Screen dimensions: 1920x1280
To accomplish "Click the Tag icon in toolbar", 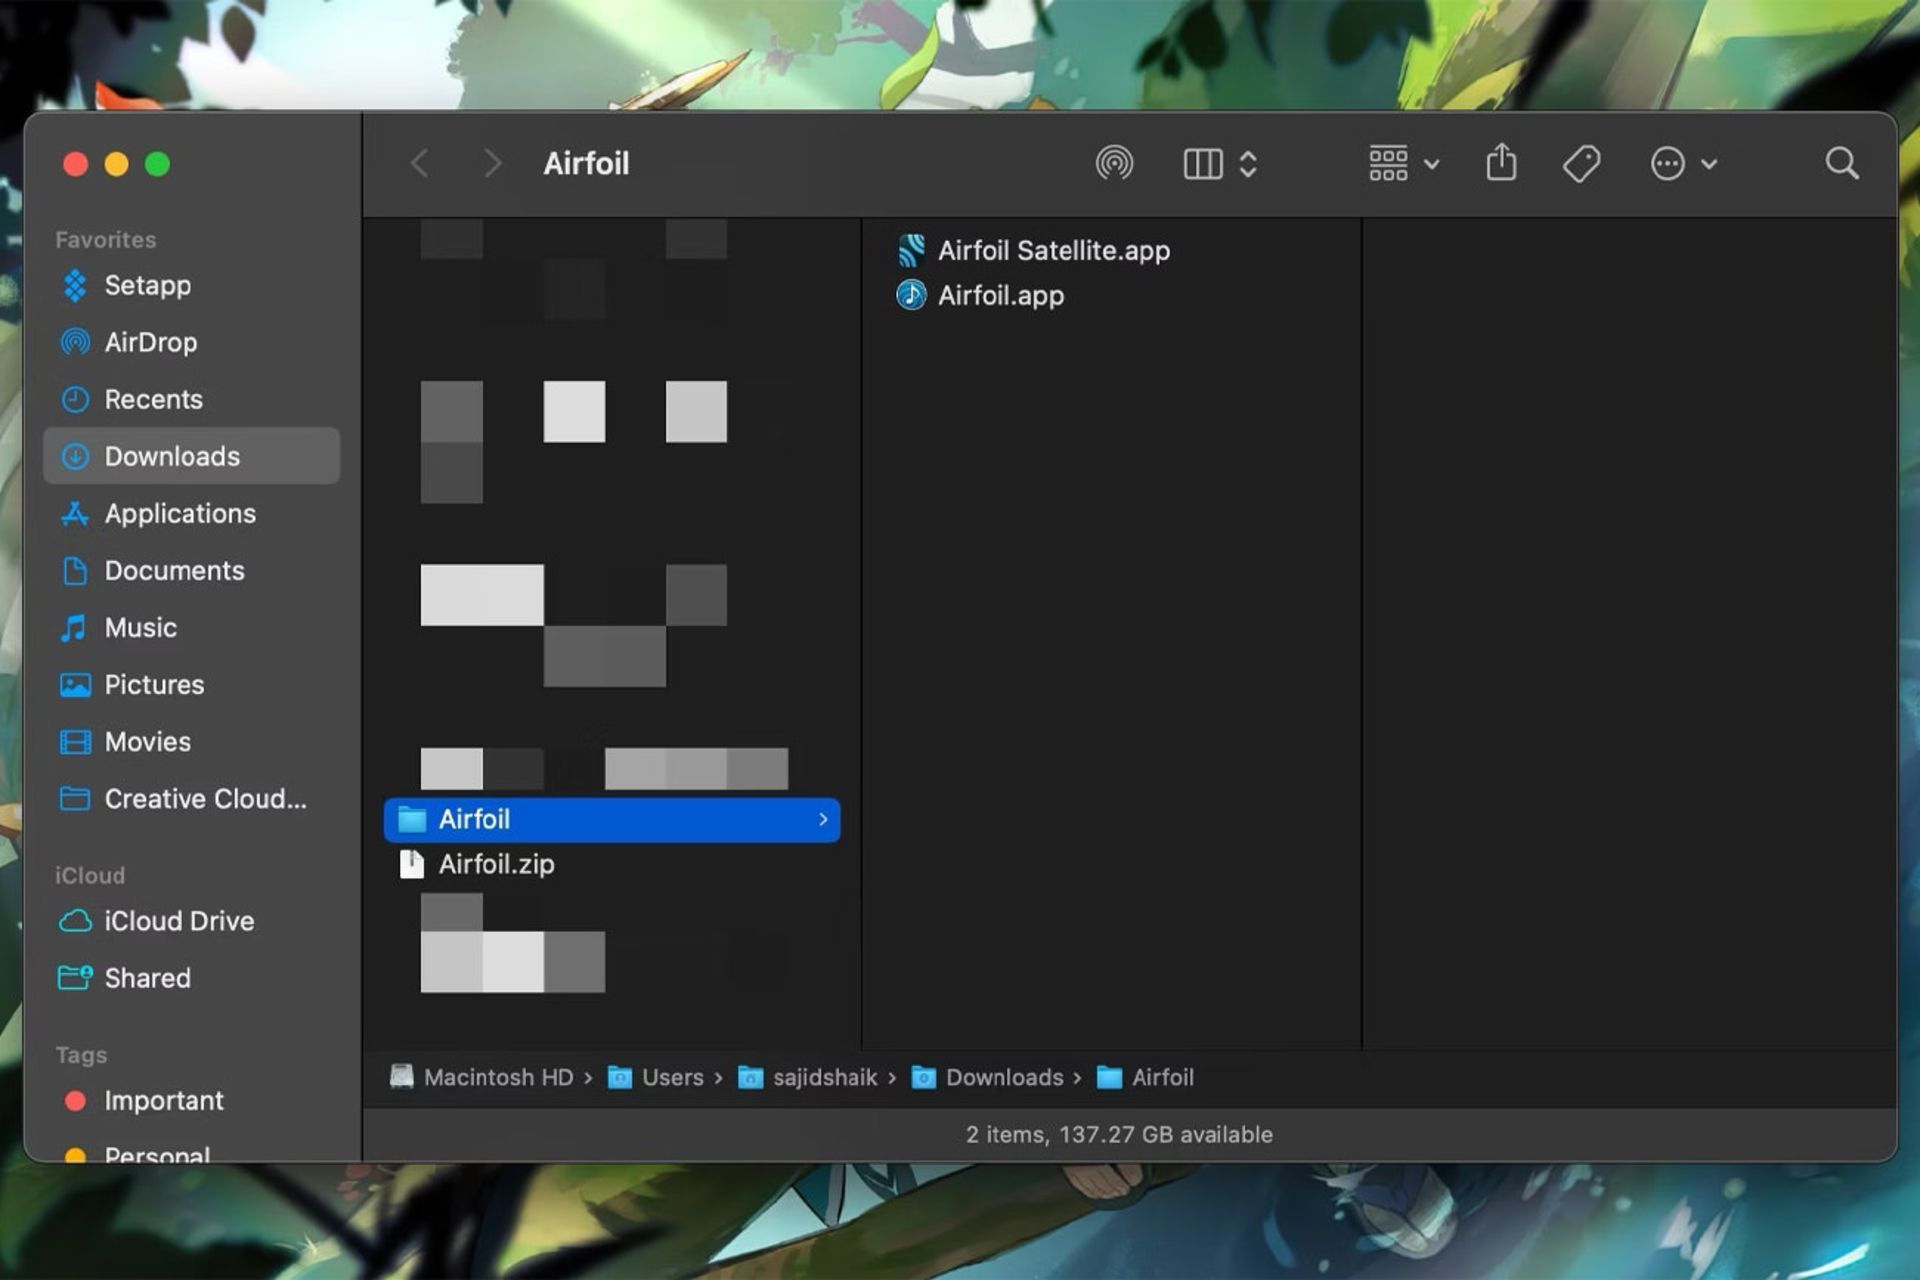I will pyautogui.click(x=1583, y=164).
